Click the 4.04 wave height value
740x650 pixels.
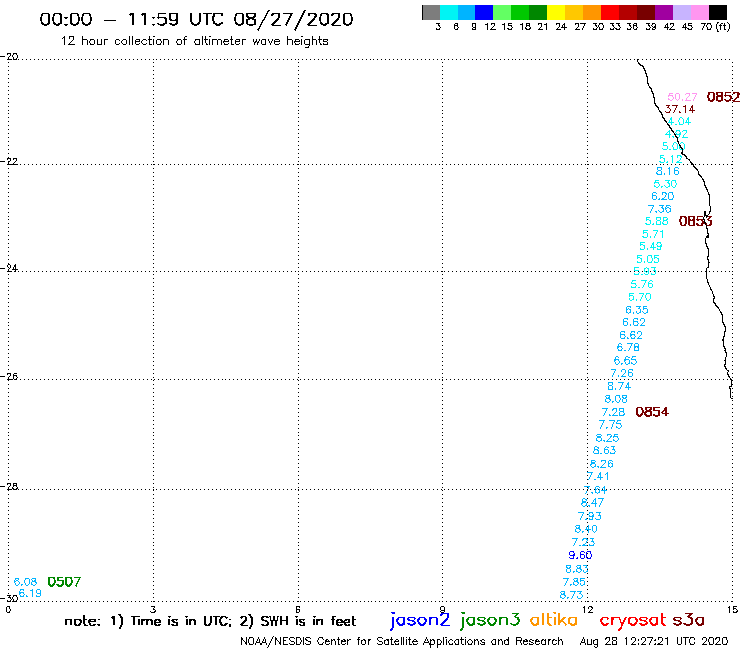click(x=679, y=121)
